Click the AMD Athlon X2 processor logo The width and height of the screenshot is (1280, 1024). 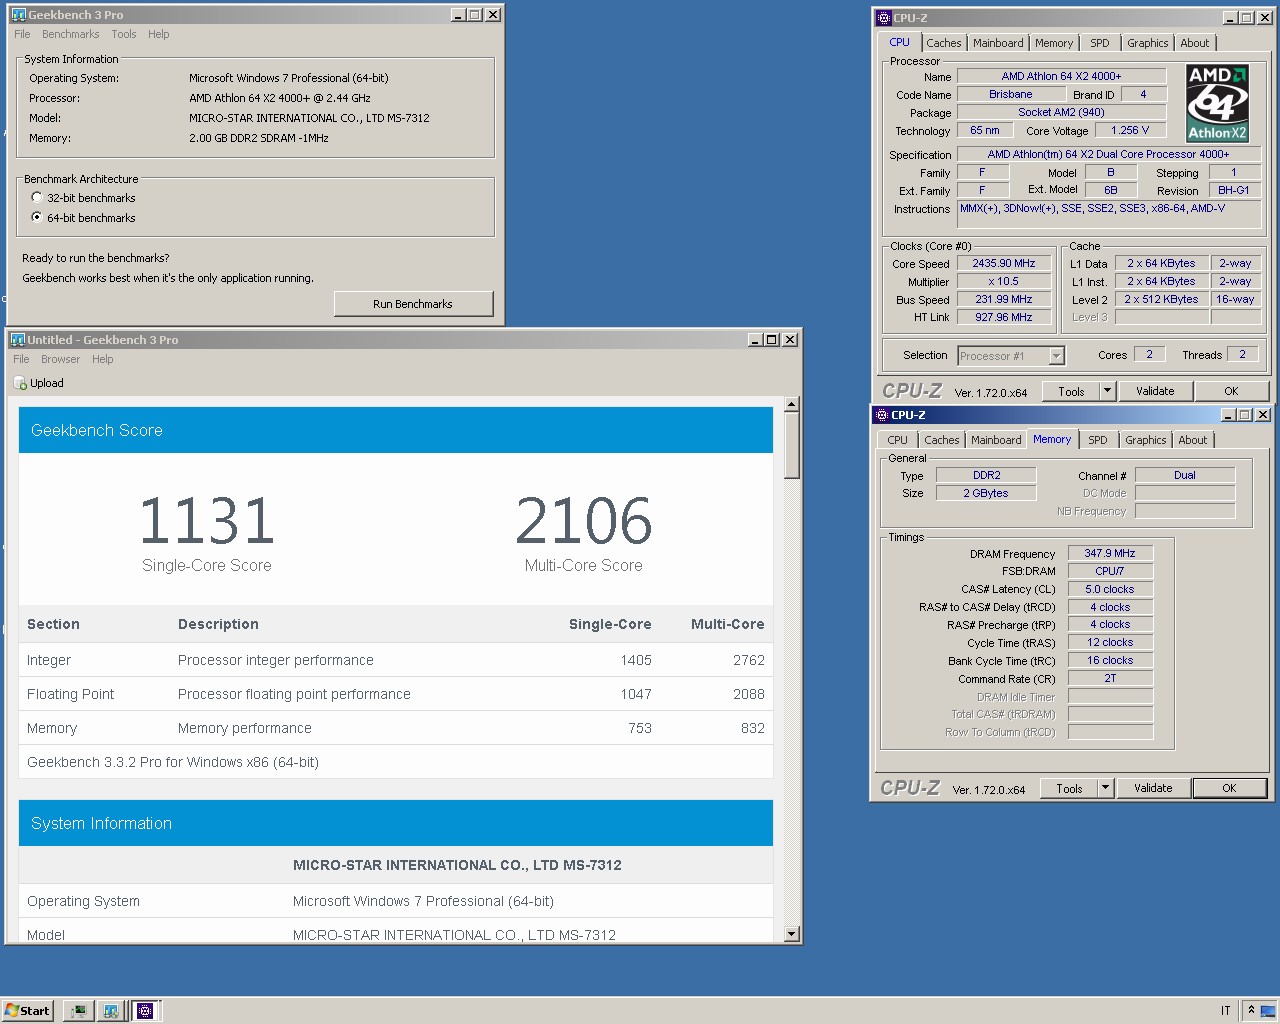coord(1217,103)
